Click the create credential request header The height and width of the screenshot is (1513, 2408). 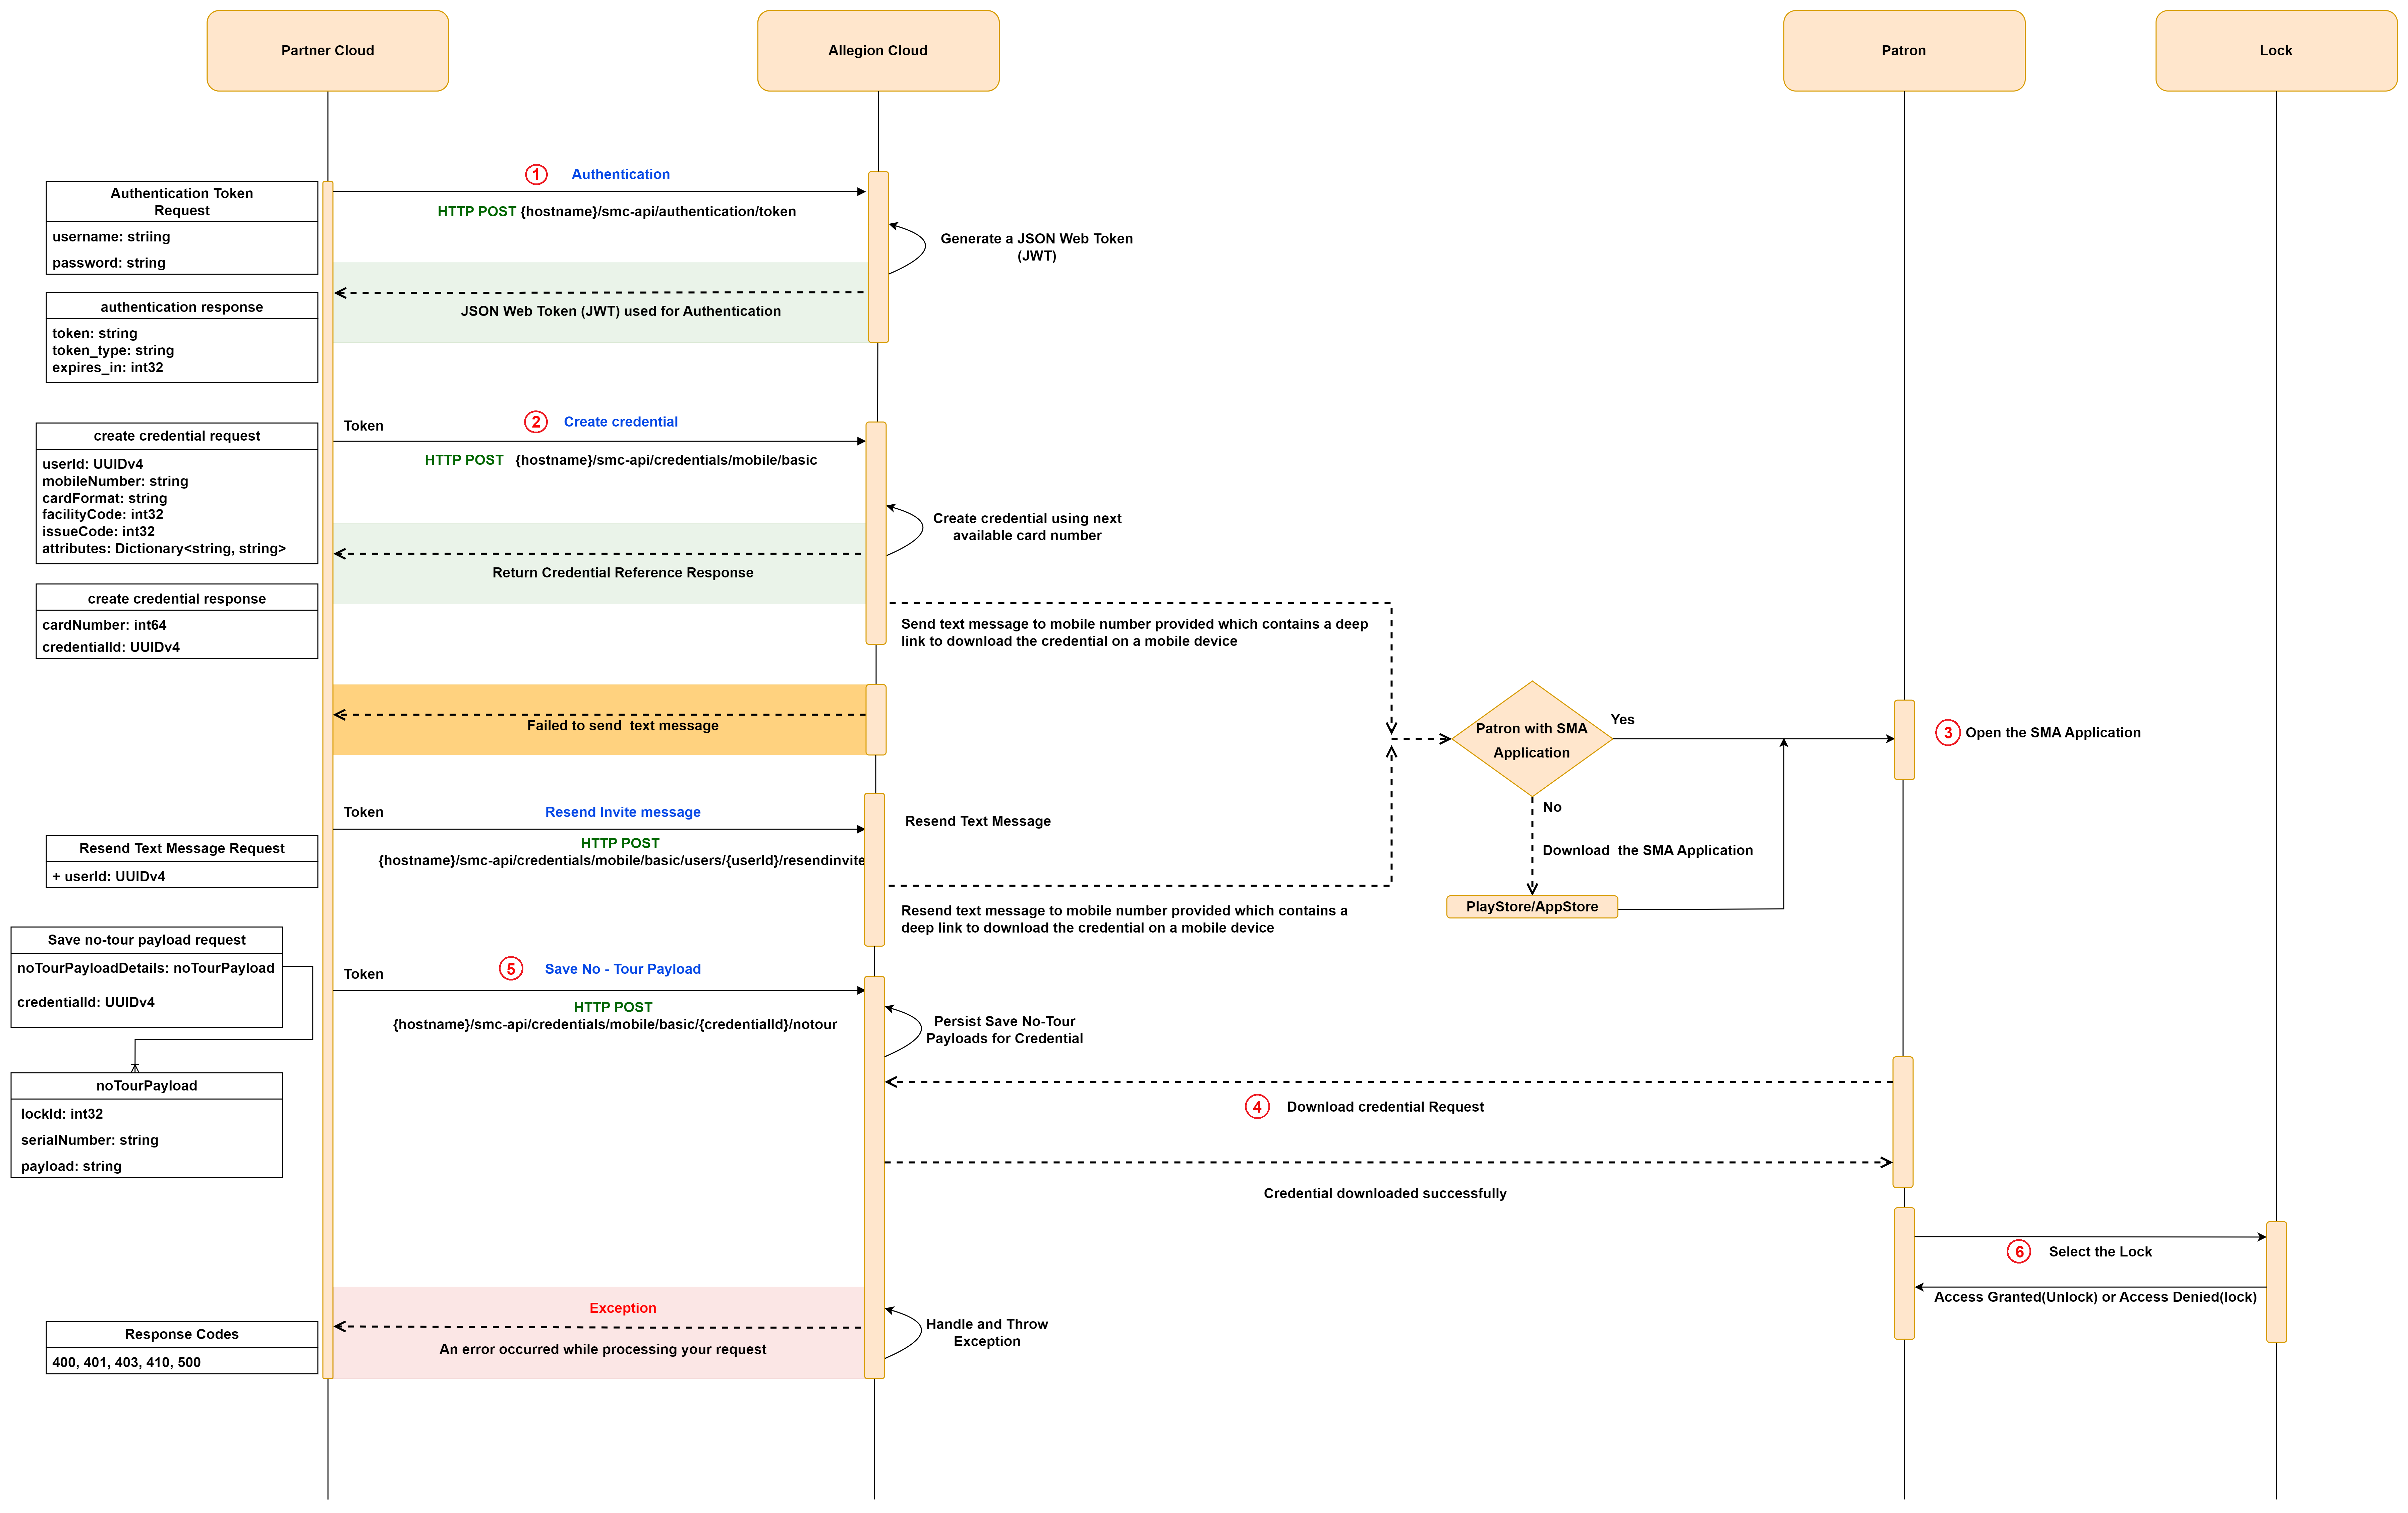pyautogui.click(x=177, y=436)
